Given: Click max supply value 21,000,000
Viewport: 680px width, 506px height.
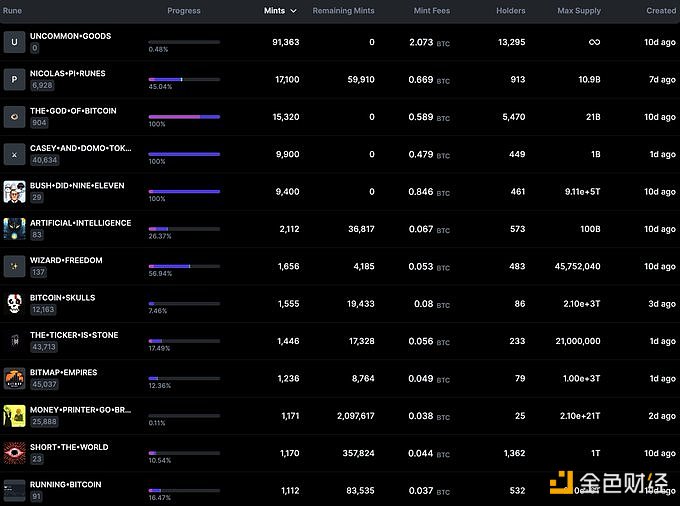Looking at the screenshot, I should (x=578, y=341).
